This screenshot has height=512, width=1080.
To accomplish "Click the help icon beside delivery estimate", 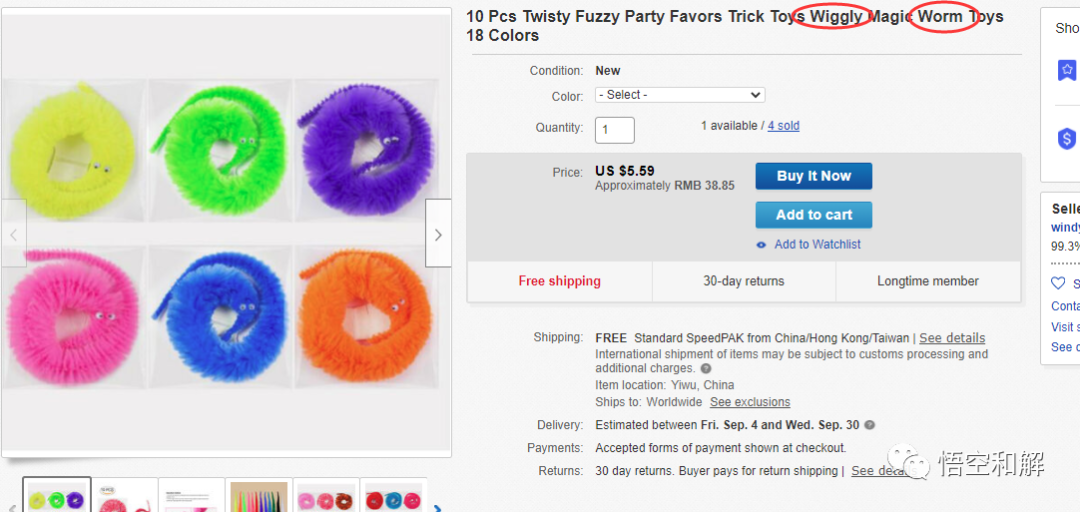I will 870,425.
